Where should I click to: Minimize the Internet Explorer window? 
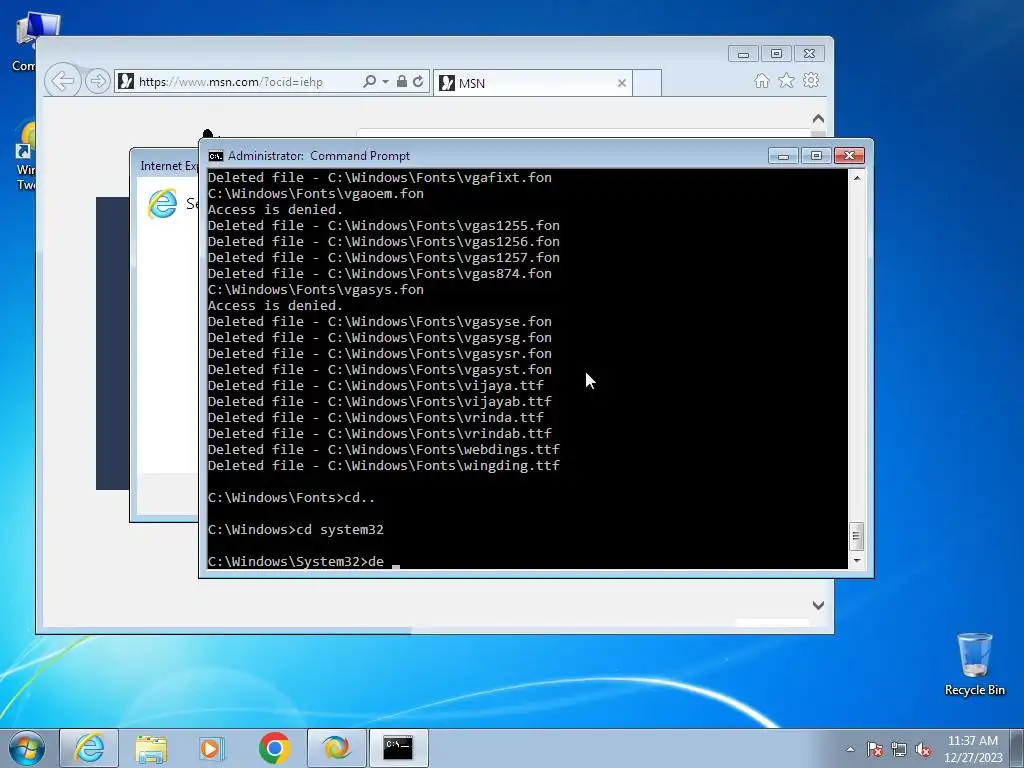[743, 54]
